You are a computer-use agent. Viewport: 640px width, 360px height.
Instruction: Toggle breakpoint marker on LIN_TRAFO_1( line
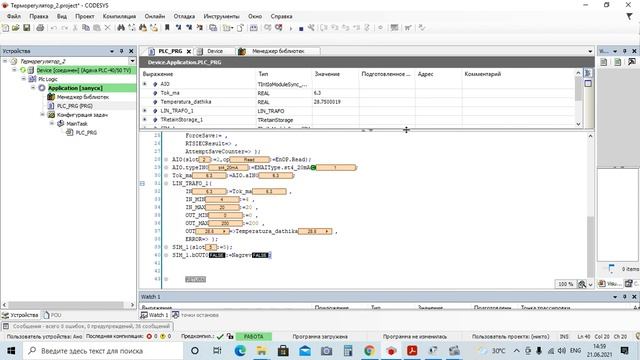[166, 184]
